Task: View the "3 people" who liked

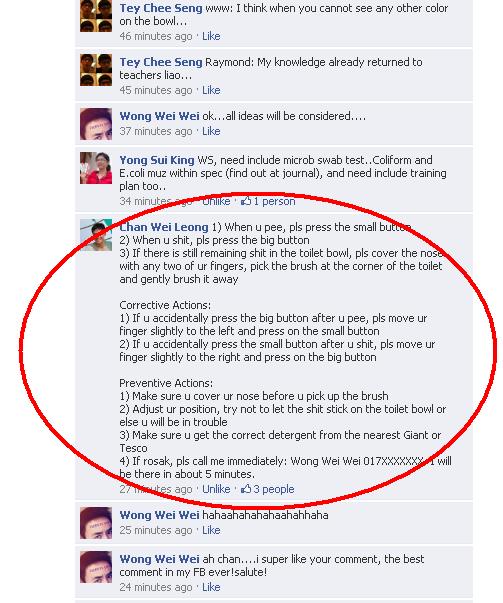Action: pyautogui.click(x=274, y=489)
